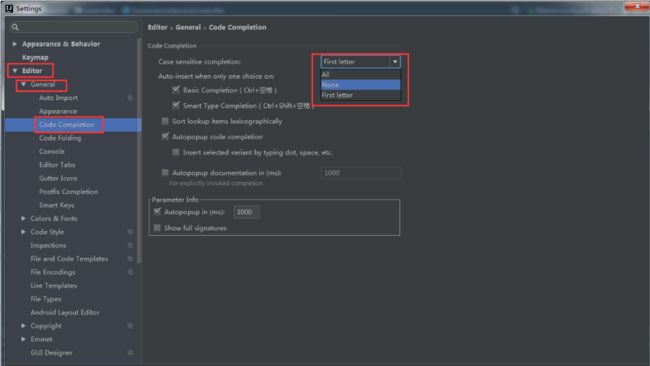The width and height of the screenshot is (650, 366).
Task: Open Console settings
Action: [52, 151]
